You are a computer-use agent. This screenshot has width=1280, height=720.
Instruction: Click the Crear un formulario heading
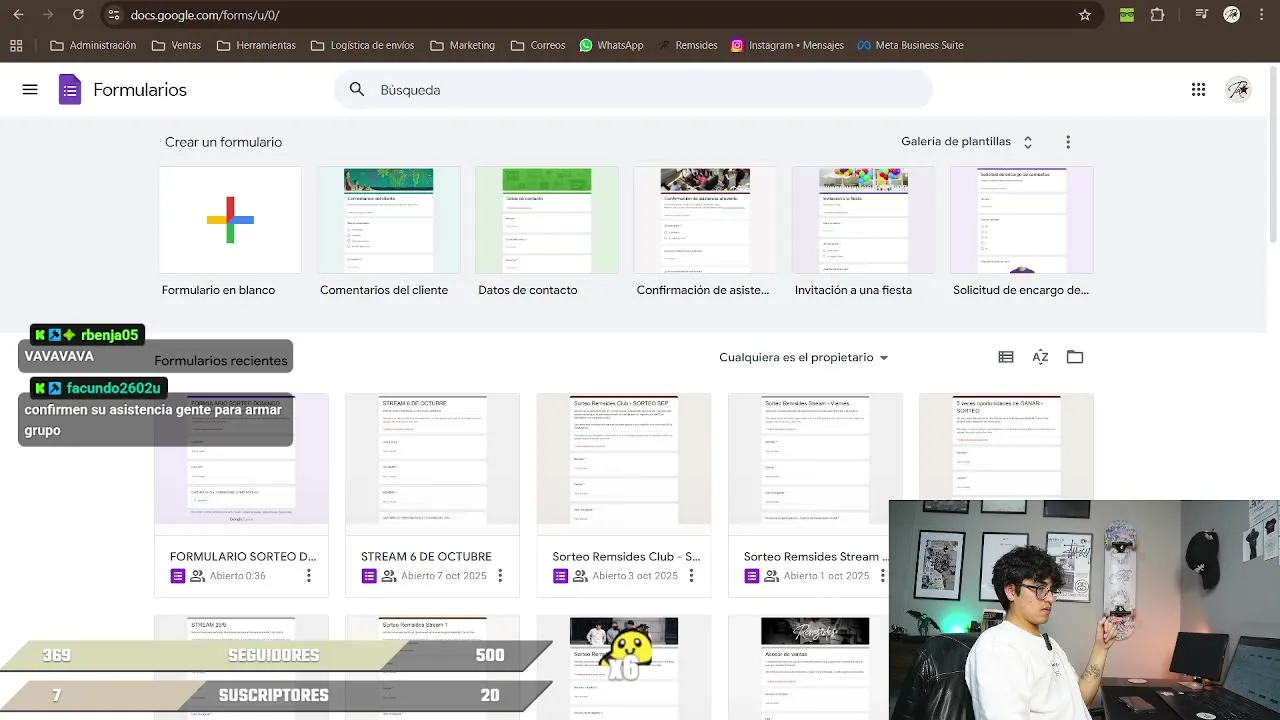tap(223, 142)
